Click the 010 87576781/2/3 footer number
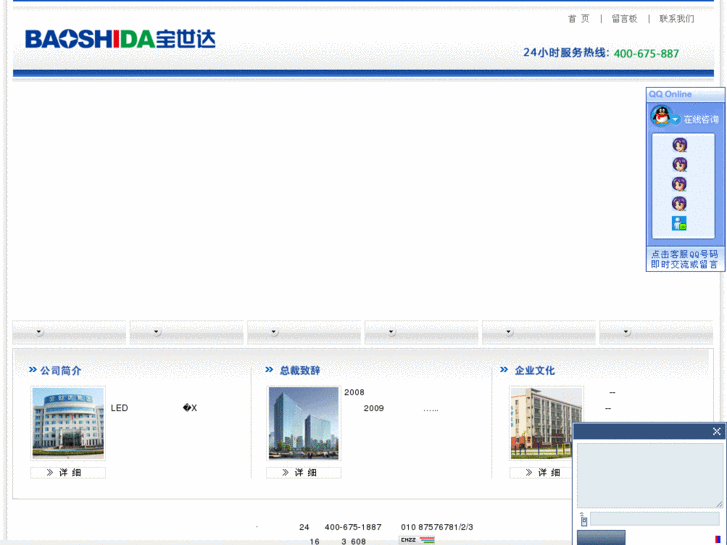Screen dimensions: 727x545 [437, 527]
